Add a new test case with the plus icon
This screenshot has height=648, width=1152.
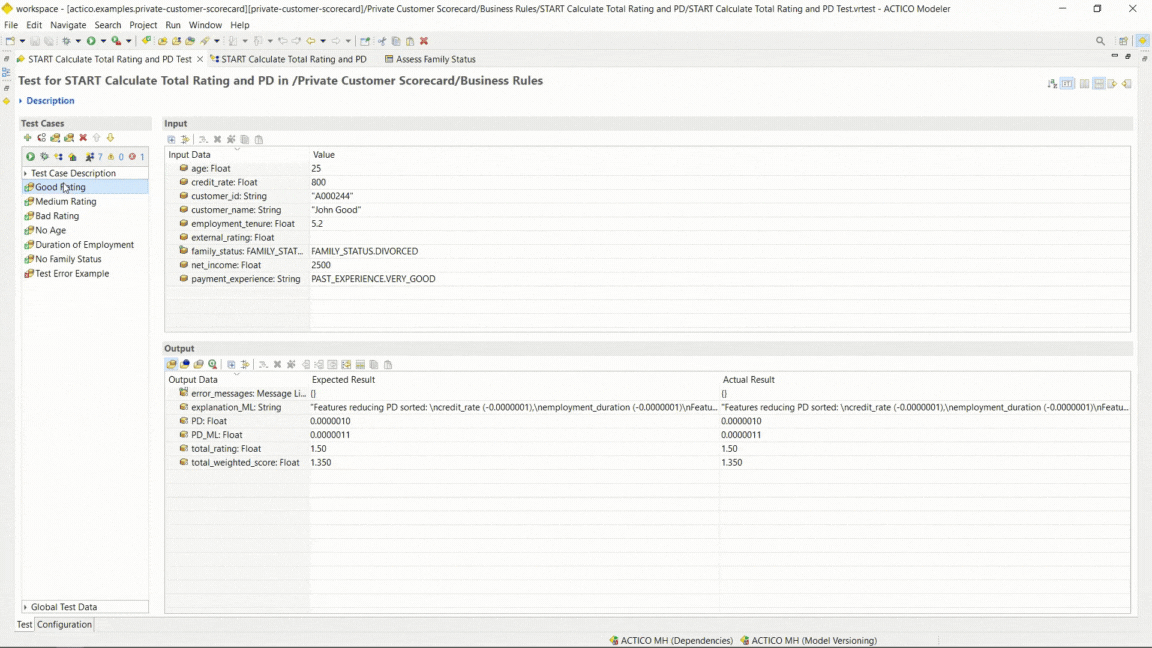(27, 138)
